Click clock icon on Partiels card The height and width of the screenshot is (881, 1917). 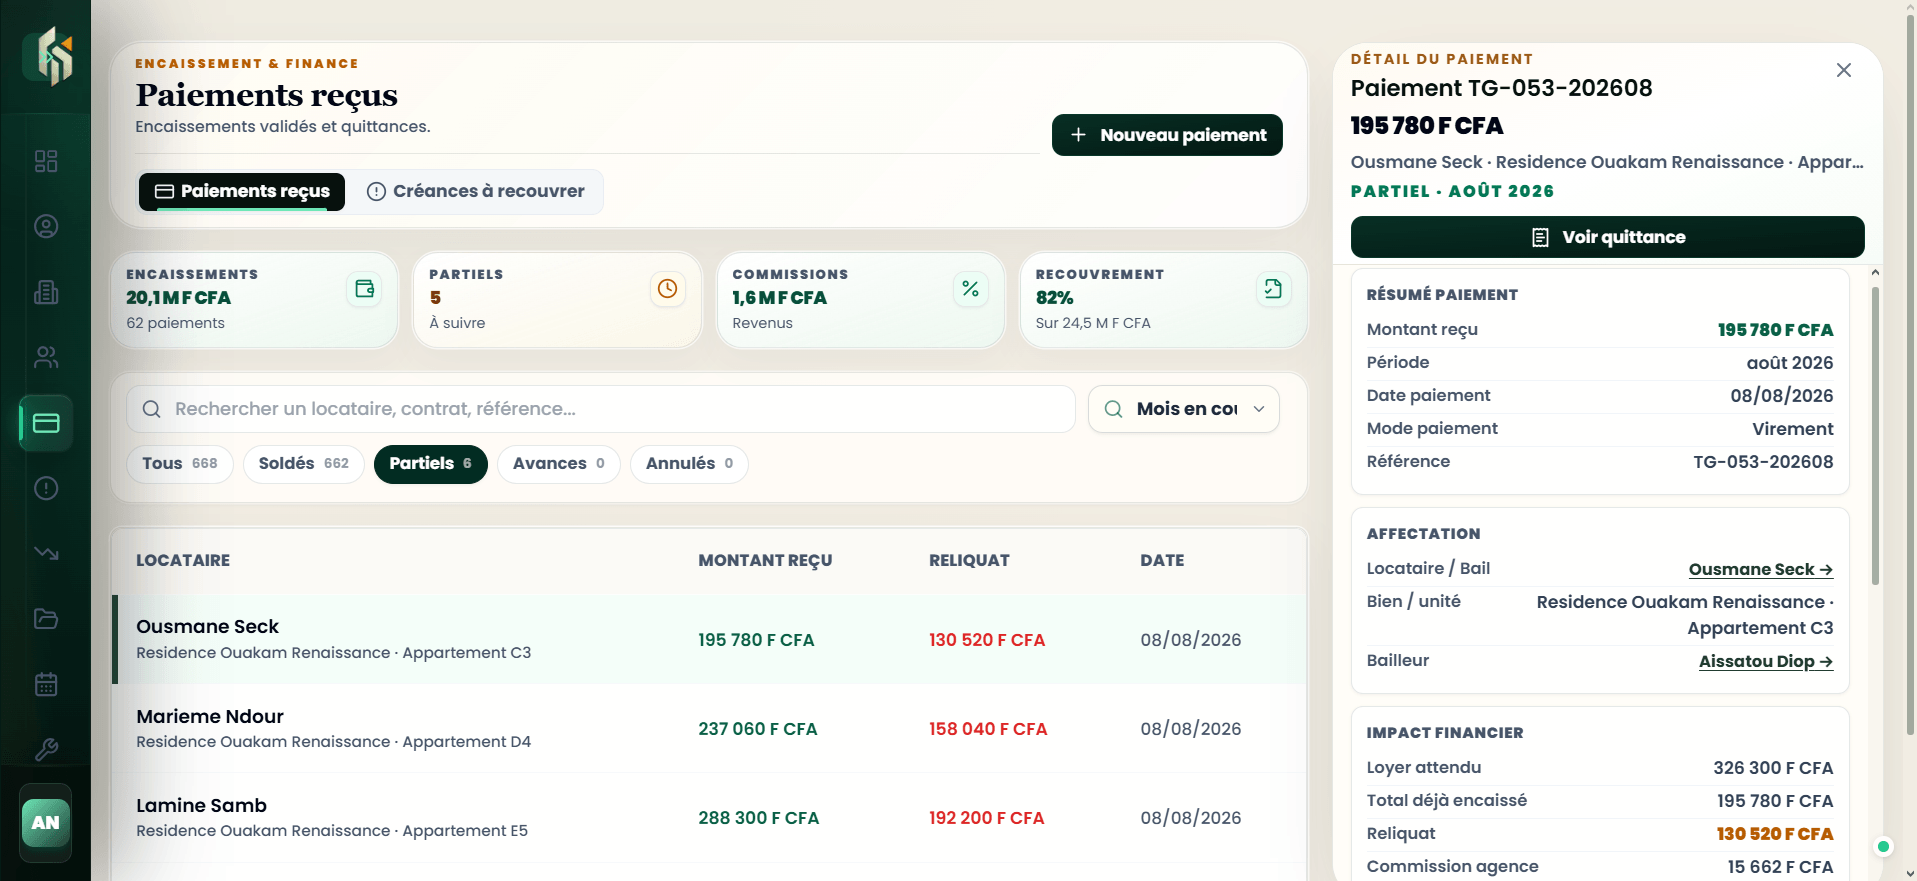tap(667, 289)
